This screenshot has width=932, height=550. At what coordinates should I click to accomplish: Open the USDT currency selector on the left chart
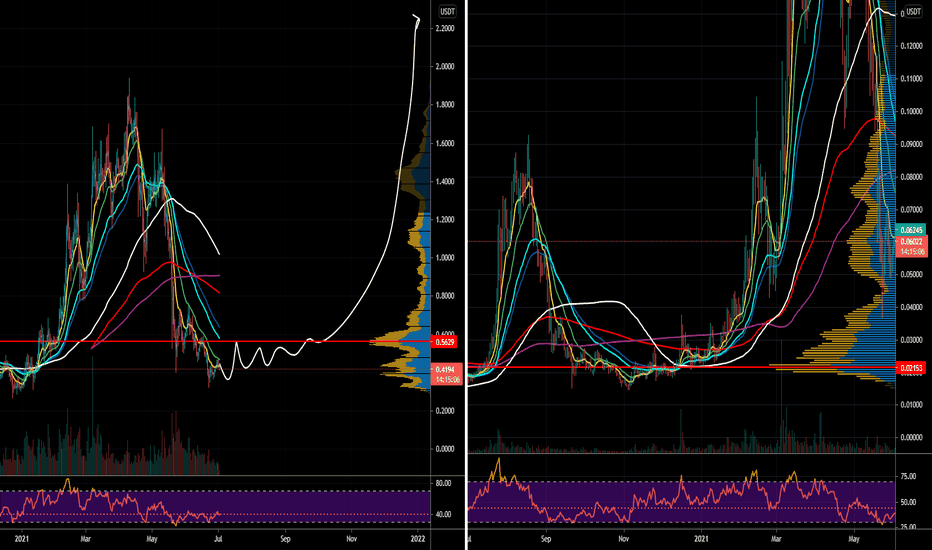[447, 11]
